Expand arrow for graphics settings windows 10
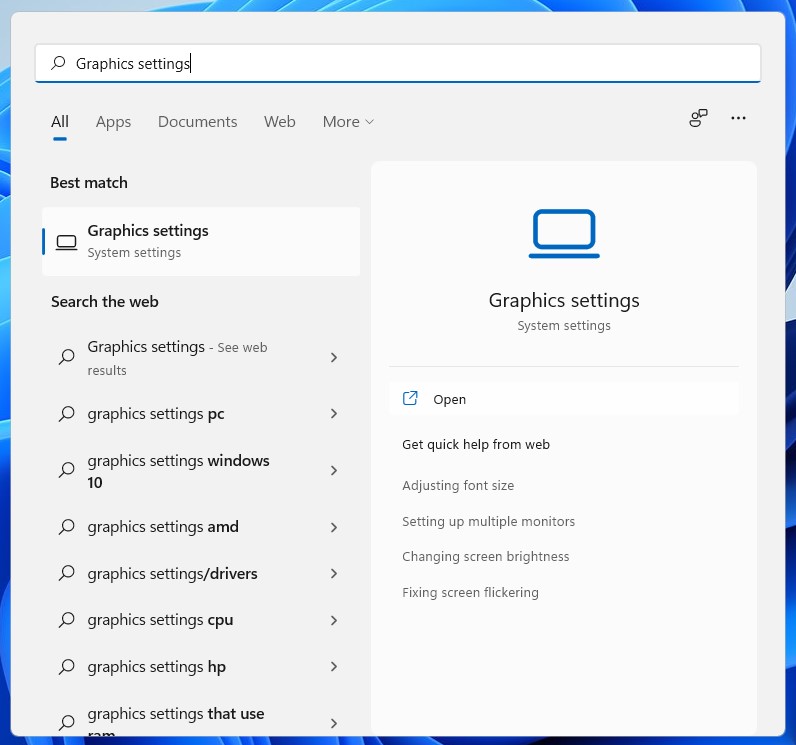796x745 pixels. [x=334, y=471]
